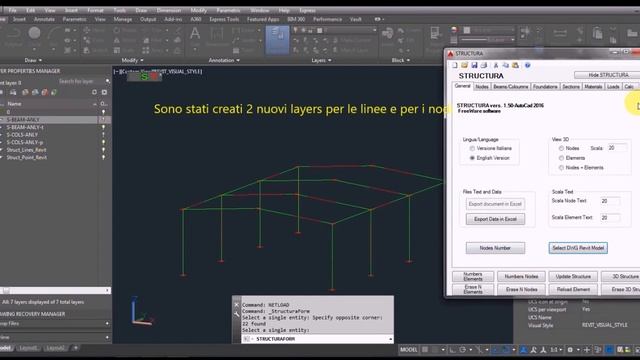Open the layer selection combo box in the ribbon
The height and width of the screenshot is (360, 640).
(334, 30)
